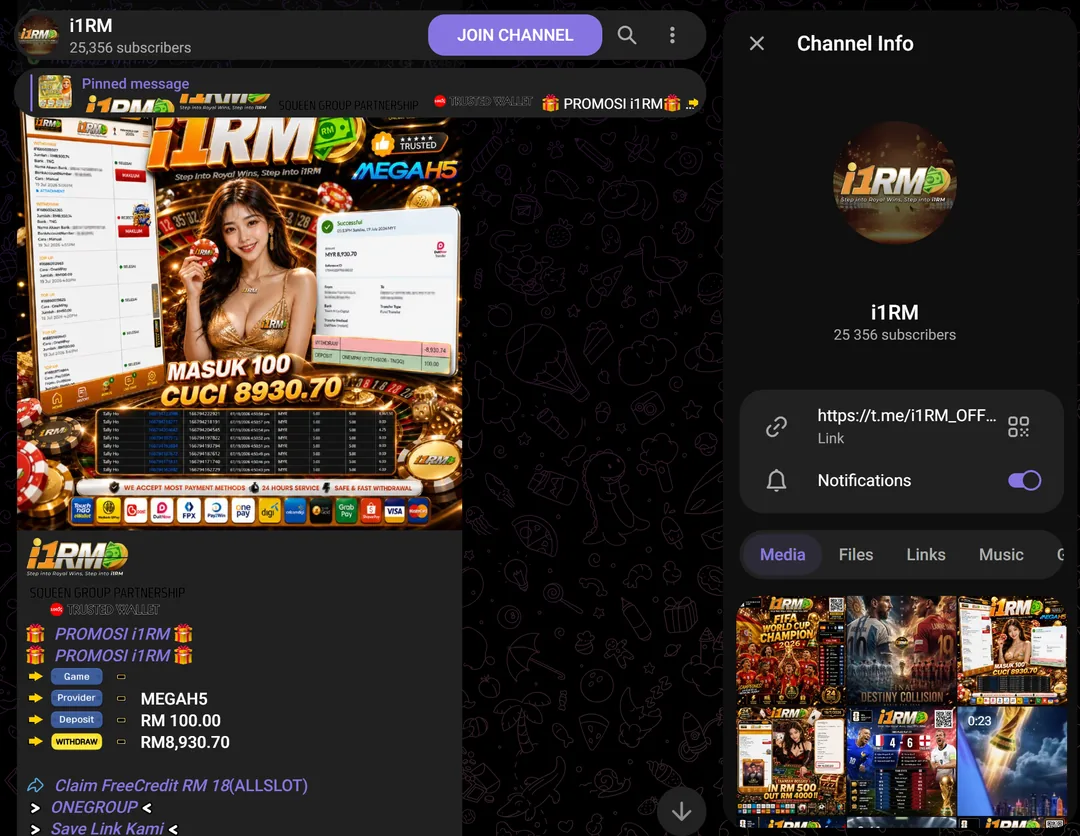Close the Channel Info panel
Screen dimensions: 1080x836
coord(756,43)
